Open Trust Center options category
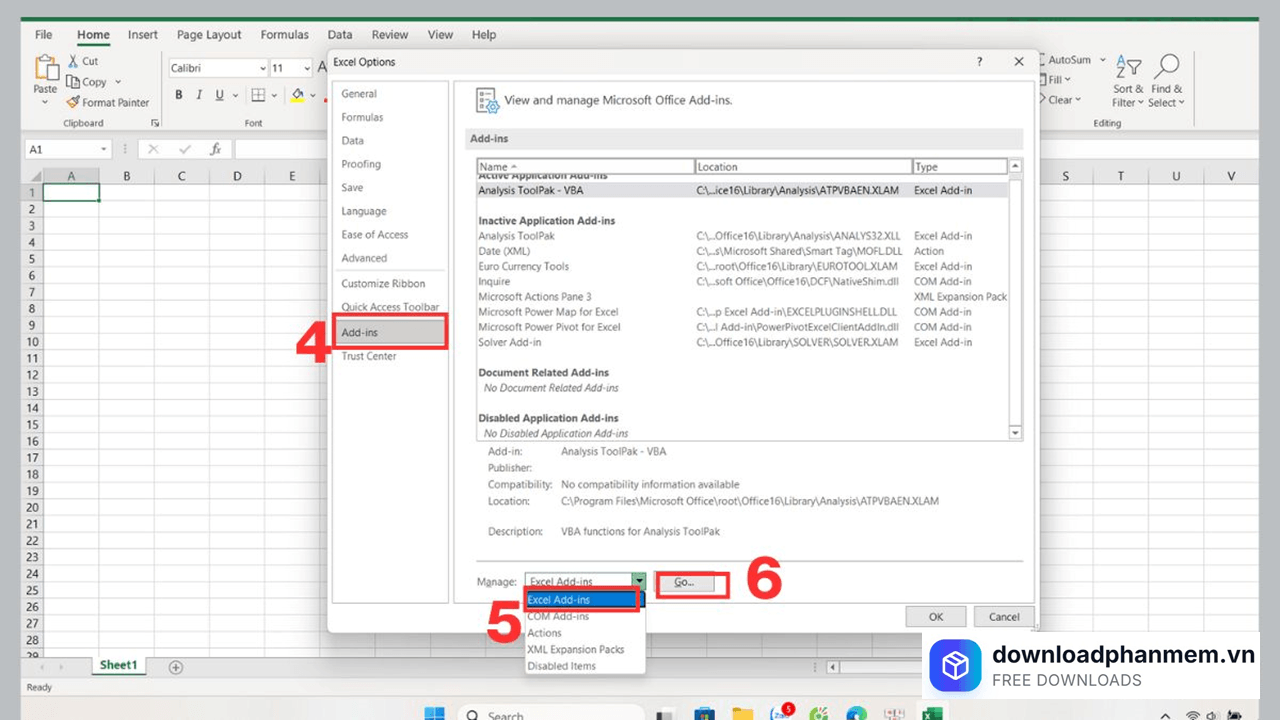Image resolution: width=1280 pixels, height=720 pixels. pyautogui.click(x=391, y=356)
